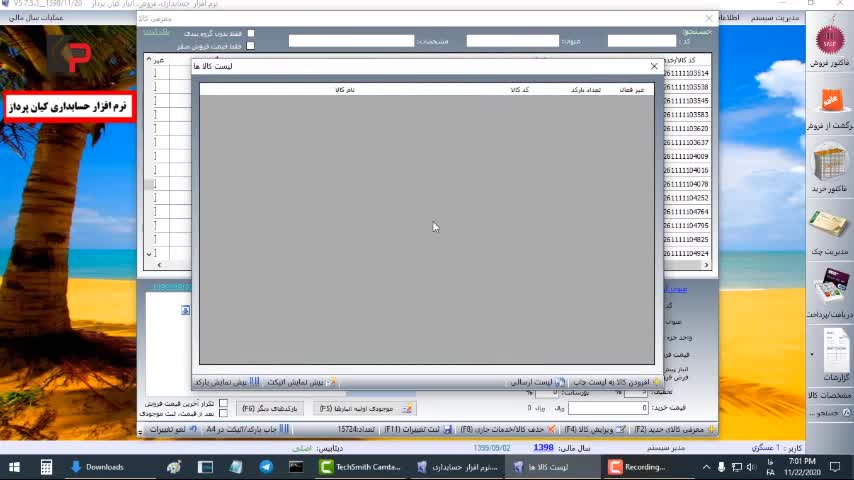854x480 pixels.
Task: Open Calculator from the Windows taskbar
Action: [46, 467]
